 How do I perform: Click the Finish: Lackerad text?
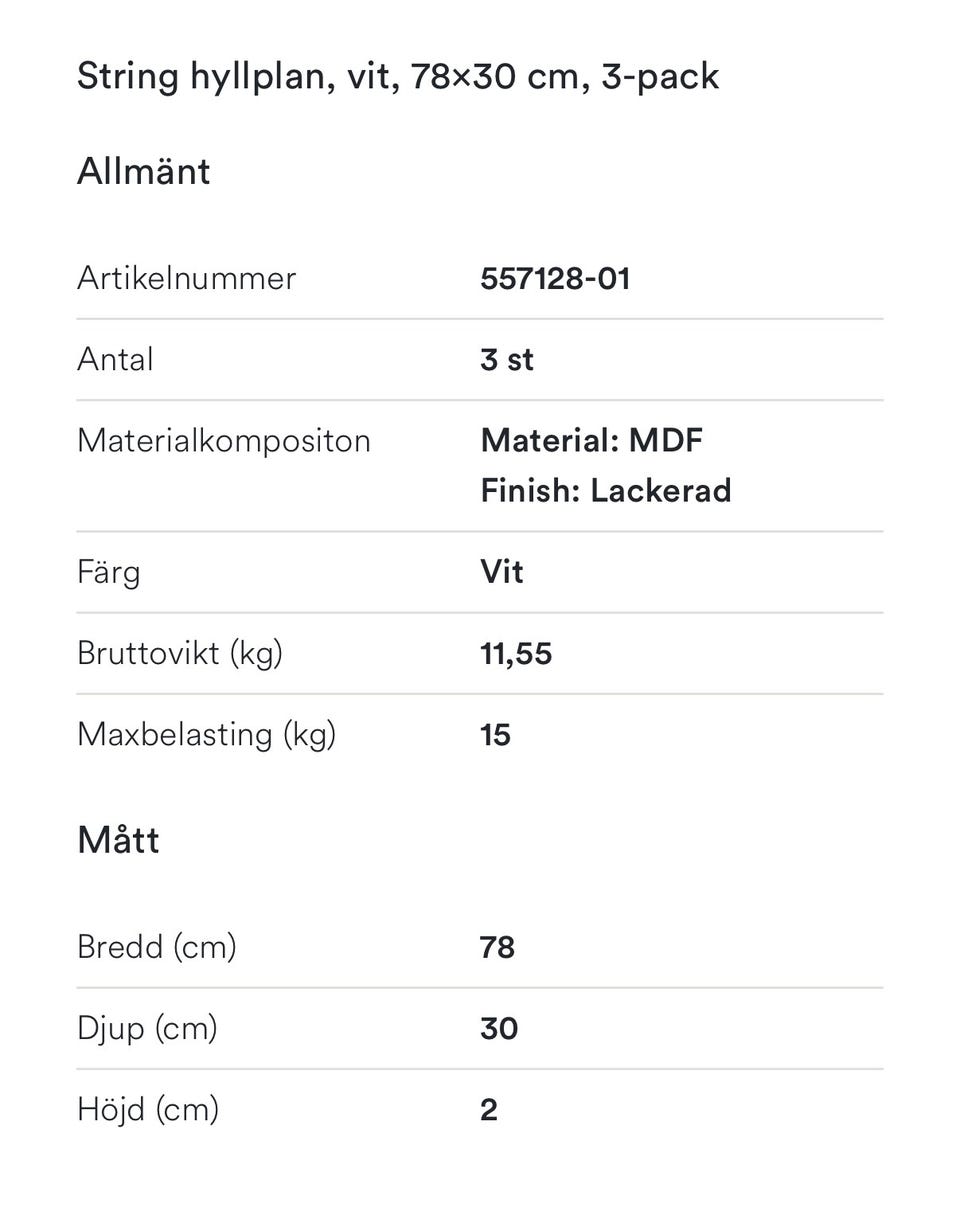pyautogui.click(x=605, y=491)
